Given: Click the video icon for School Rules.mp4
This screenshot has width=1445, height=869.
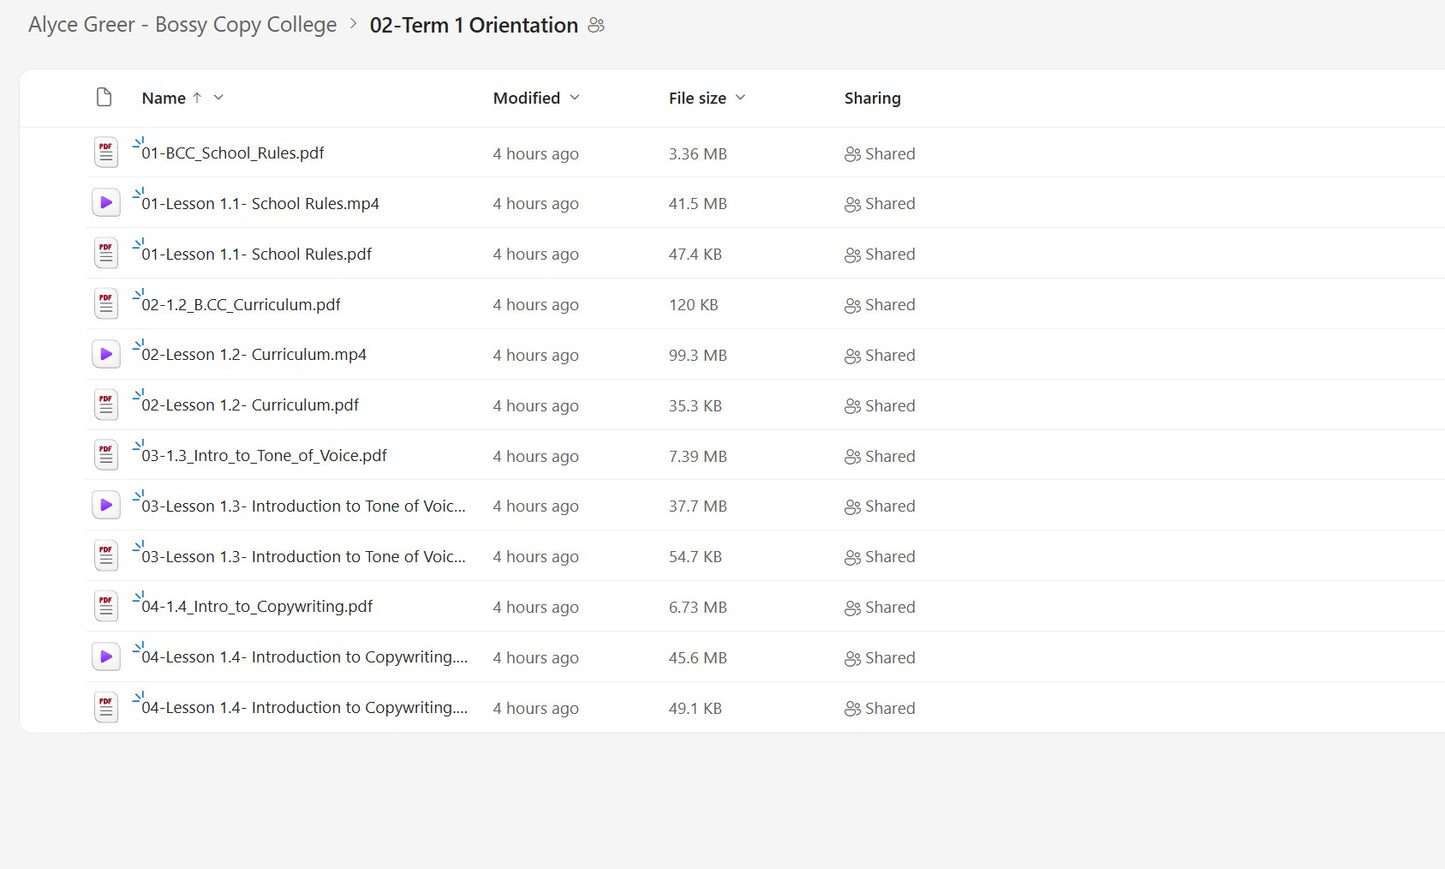Looking at the screenshot, I should (106, 203).
